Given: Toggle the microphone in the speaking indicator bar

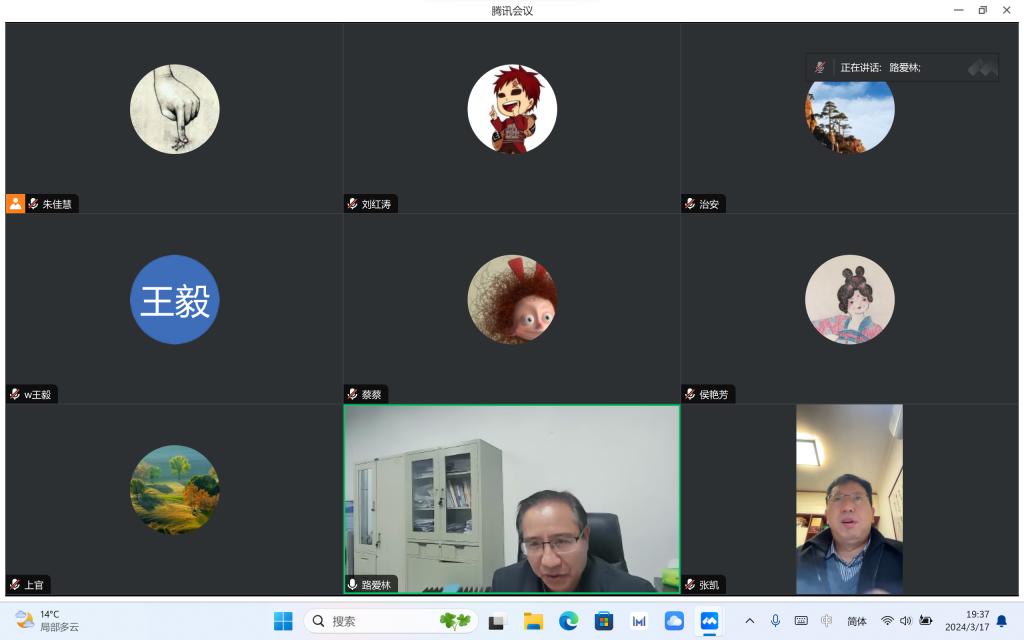Looking at the screenshot, I should pyautogui.click(x=820, y=67).
